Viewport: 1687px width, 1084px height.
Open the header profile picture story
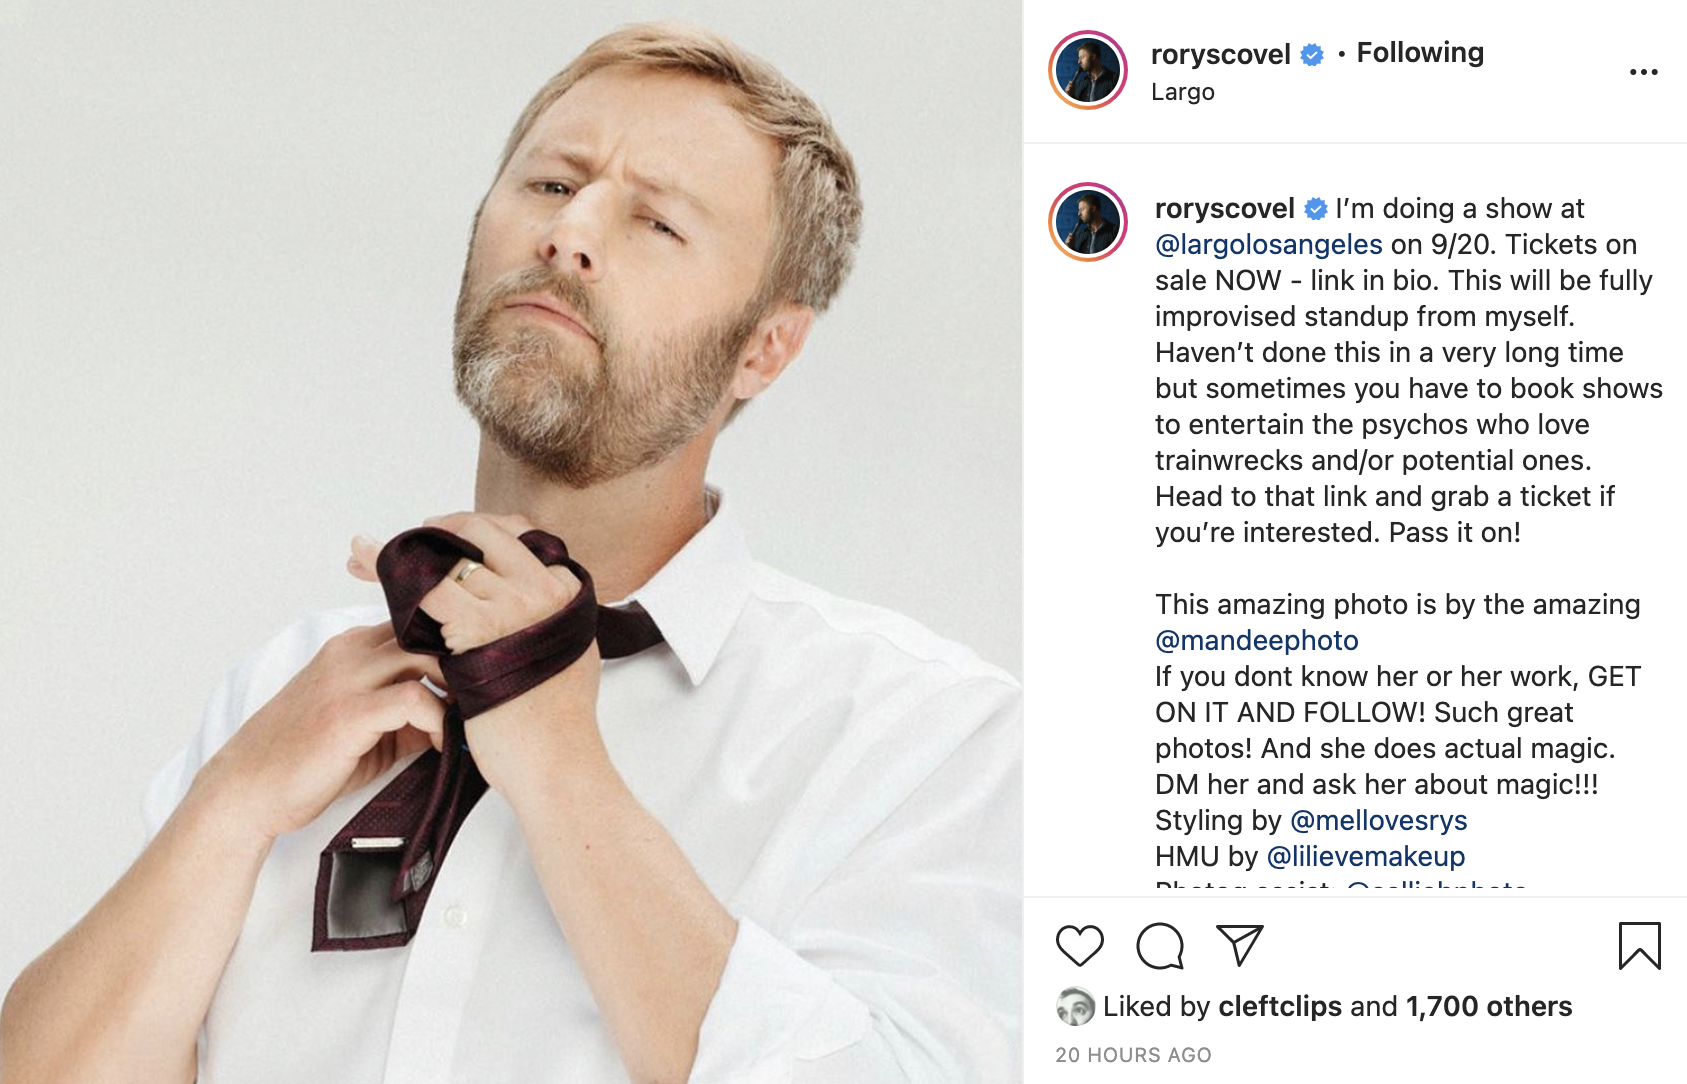point(1088,71)
